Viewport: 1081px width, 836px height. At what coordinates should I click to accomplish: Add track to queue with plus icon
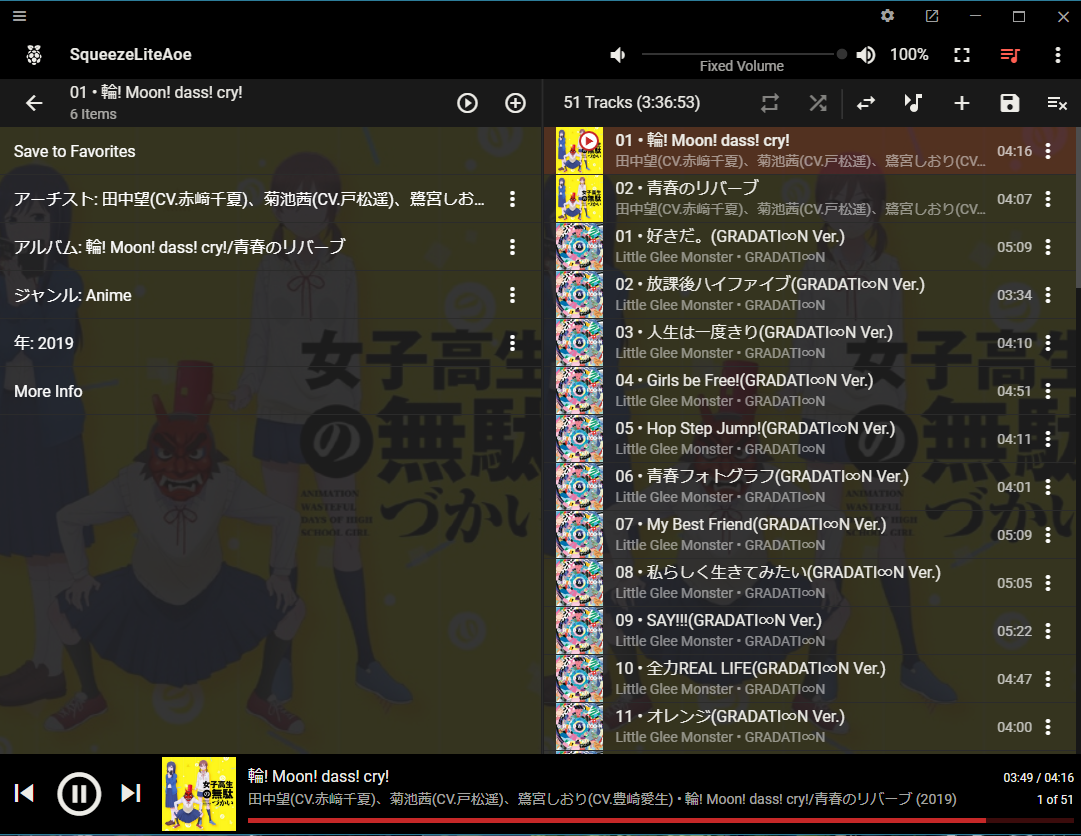[x=515, y=103]
